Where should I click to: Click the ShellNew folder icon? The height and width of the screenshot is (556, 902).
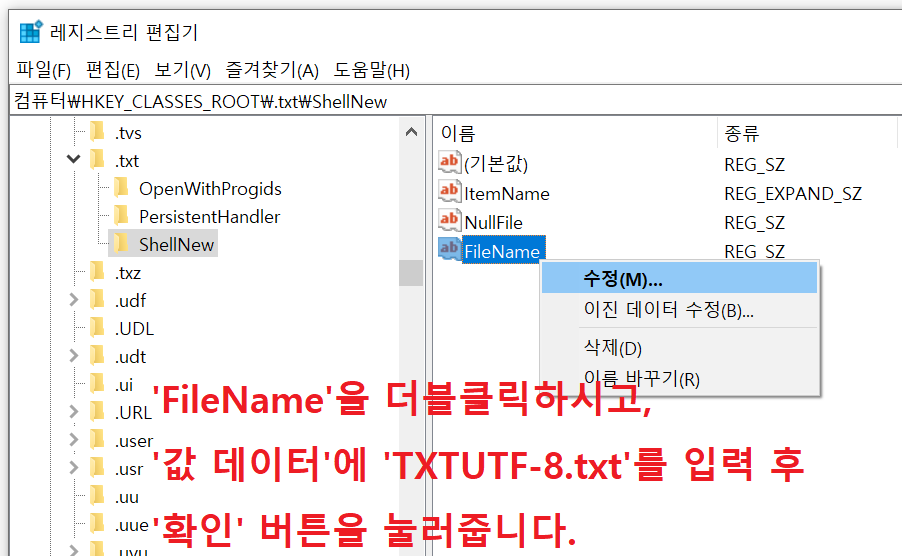[121, 243]
